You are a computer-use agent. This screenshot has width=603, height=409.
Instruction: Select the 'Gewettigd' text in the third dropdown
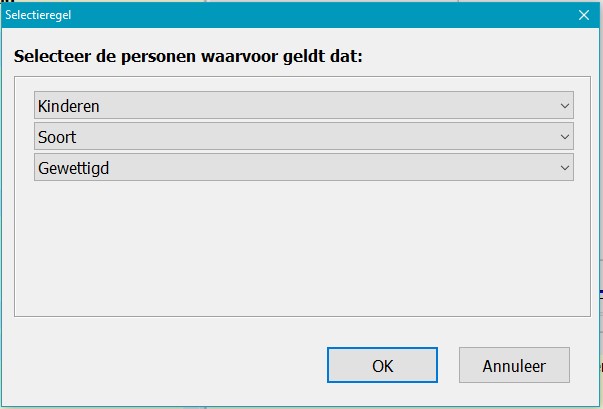73,167
